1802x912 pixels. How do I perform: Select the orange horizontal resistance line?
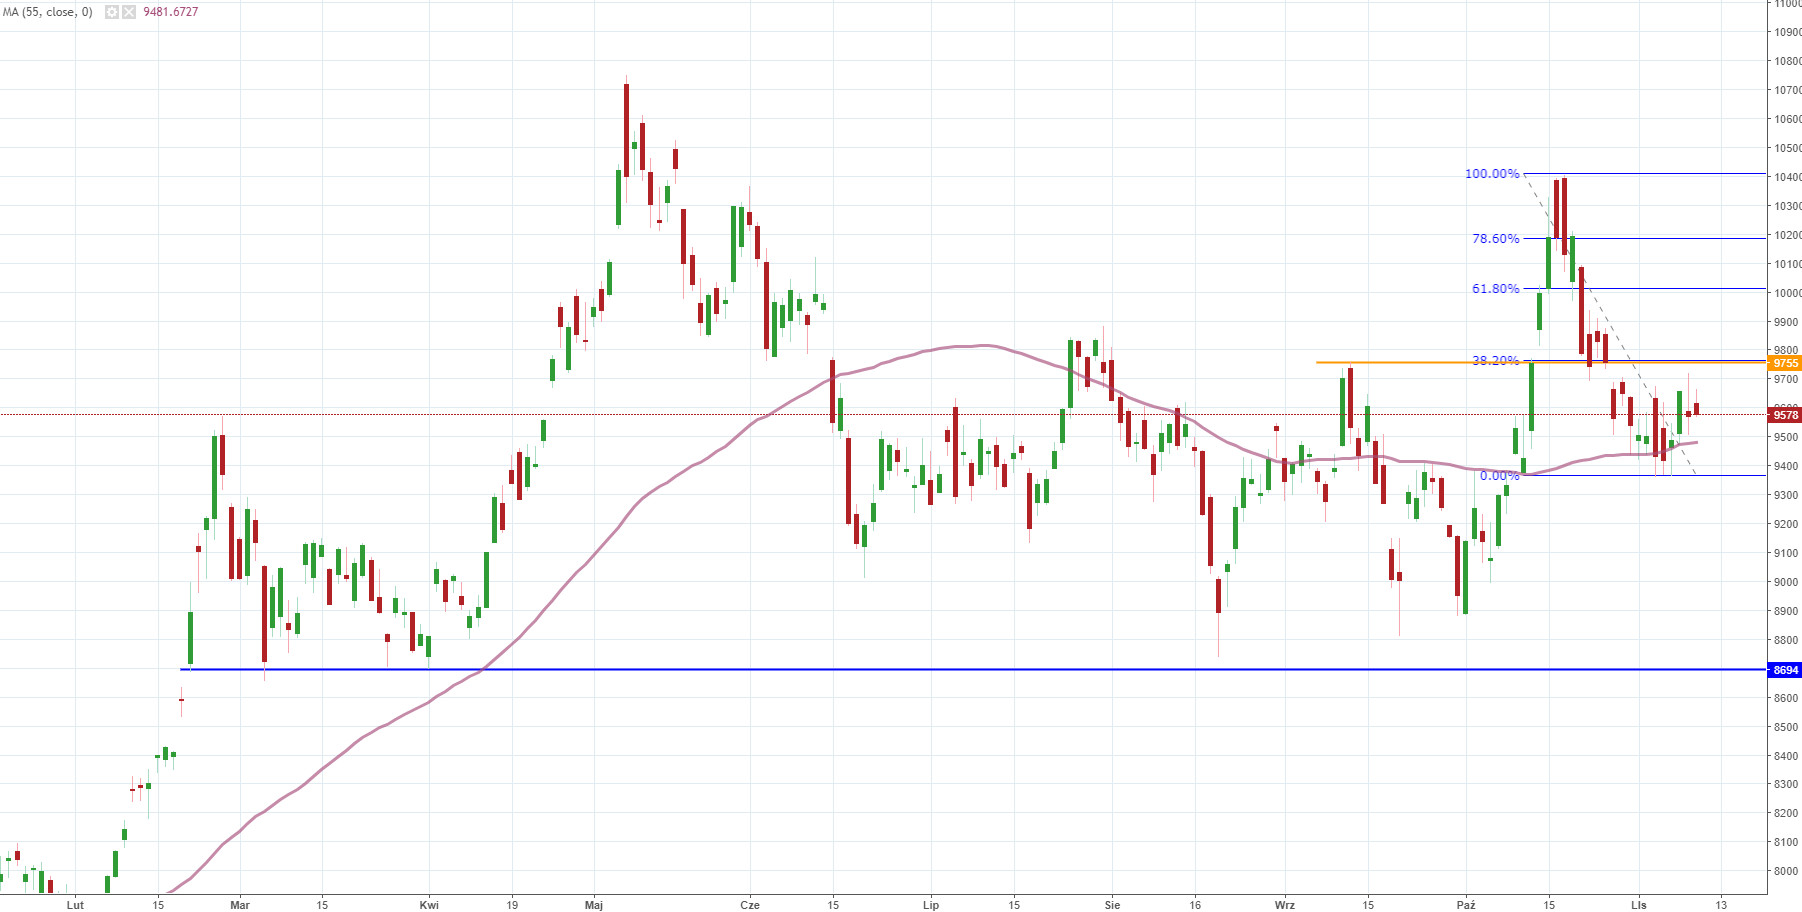1541,362
